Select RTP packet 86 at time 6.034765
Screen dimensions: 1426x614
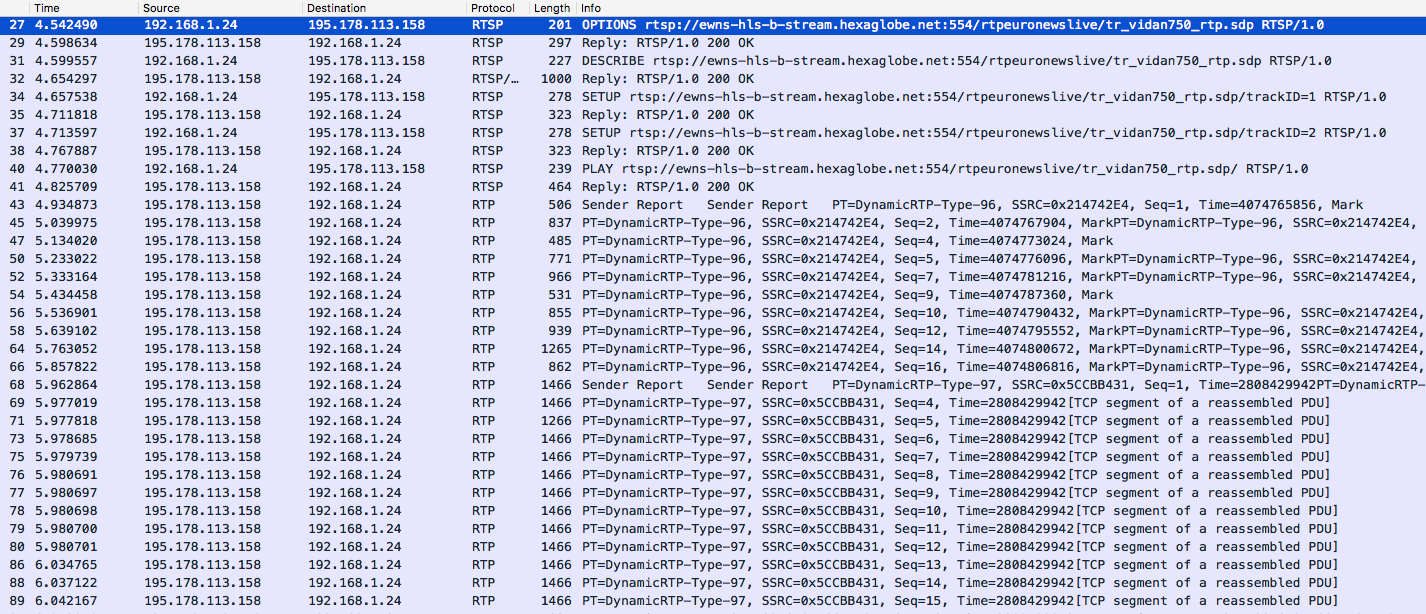pyautogui.click(x=713, y=565)
